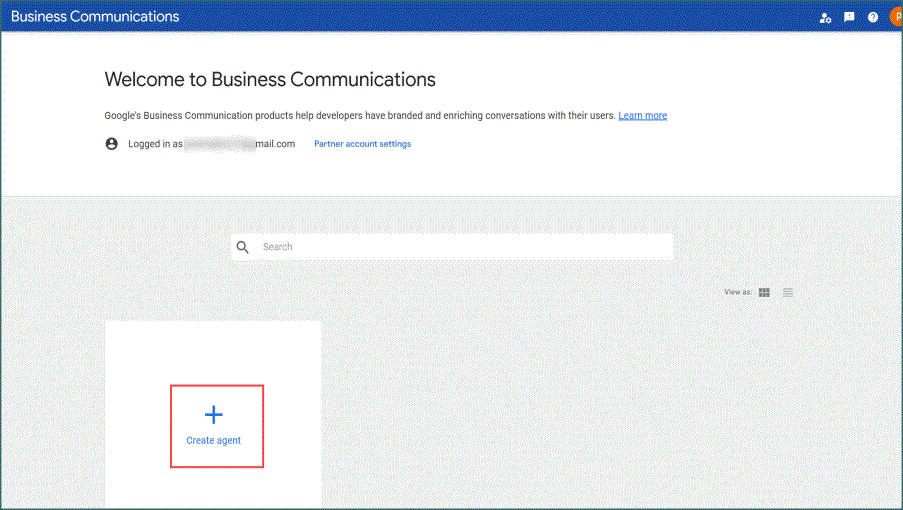This screenshot has height=510, width=903.
Task: Open the orange profile avatar
Action: tap(896, 17)
